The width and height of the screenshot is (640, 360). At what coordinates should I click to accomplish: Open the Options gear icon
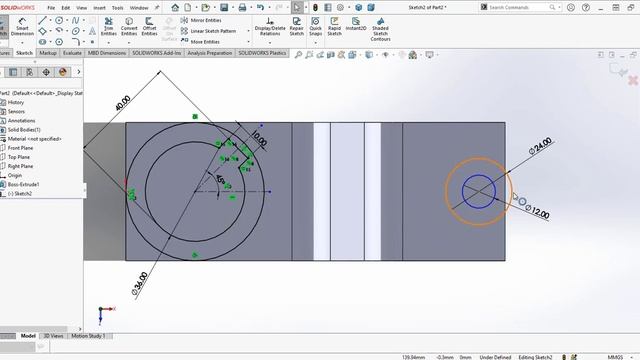(x=340, y=7)
